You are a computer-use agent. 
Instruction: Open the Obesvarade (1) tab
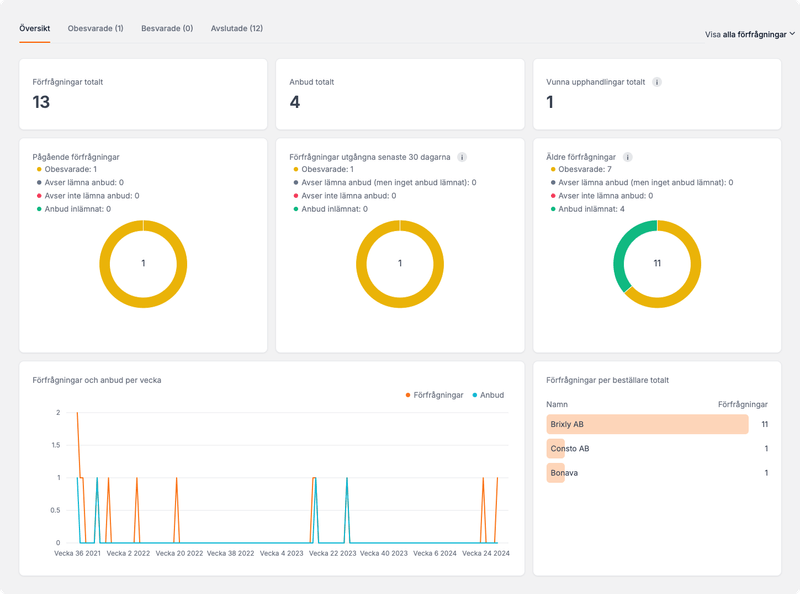coord(95,29)
